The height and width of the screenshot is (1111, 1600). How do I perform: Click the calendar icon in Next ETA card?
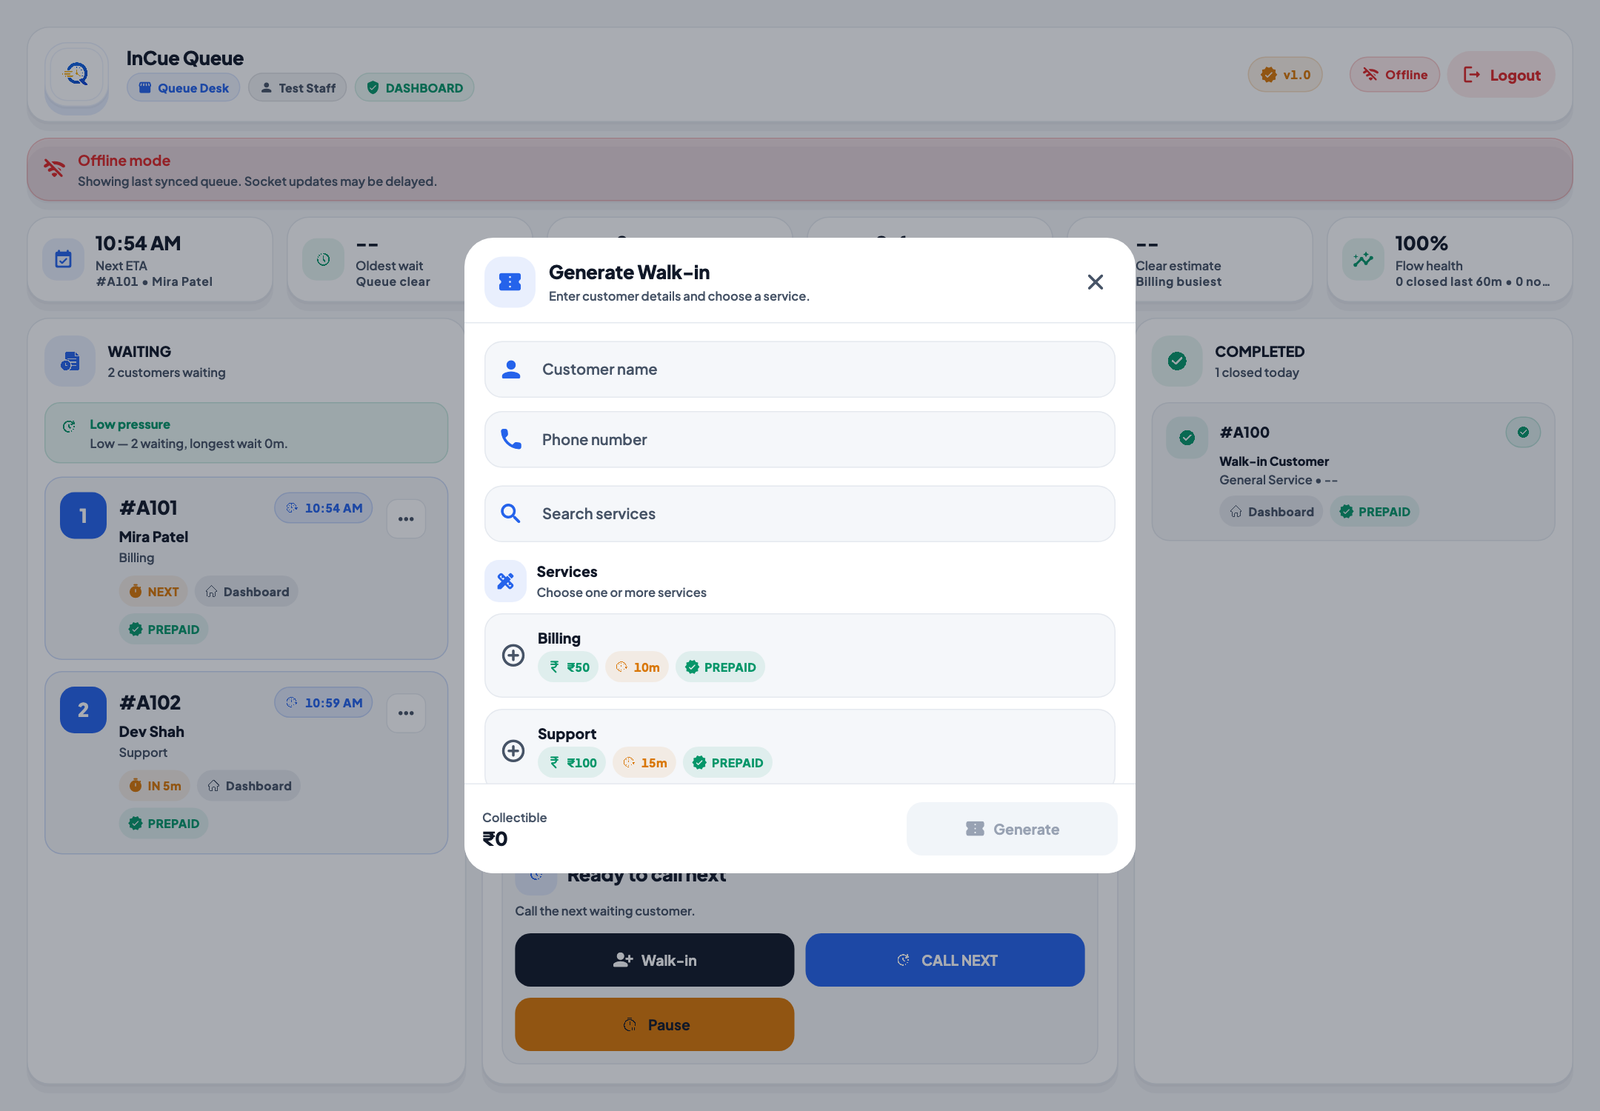[x=63, y=260]
